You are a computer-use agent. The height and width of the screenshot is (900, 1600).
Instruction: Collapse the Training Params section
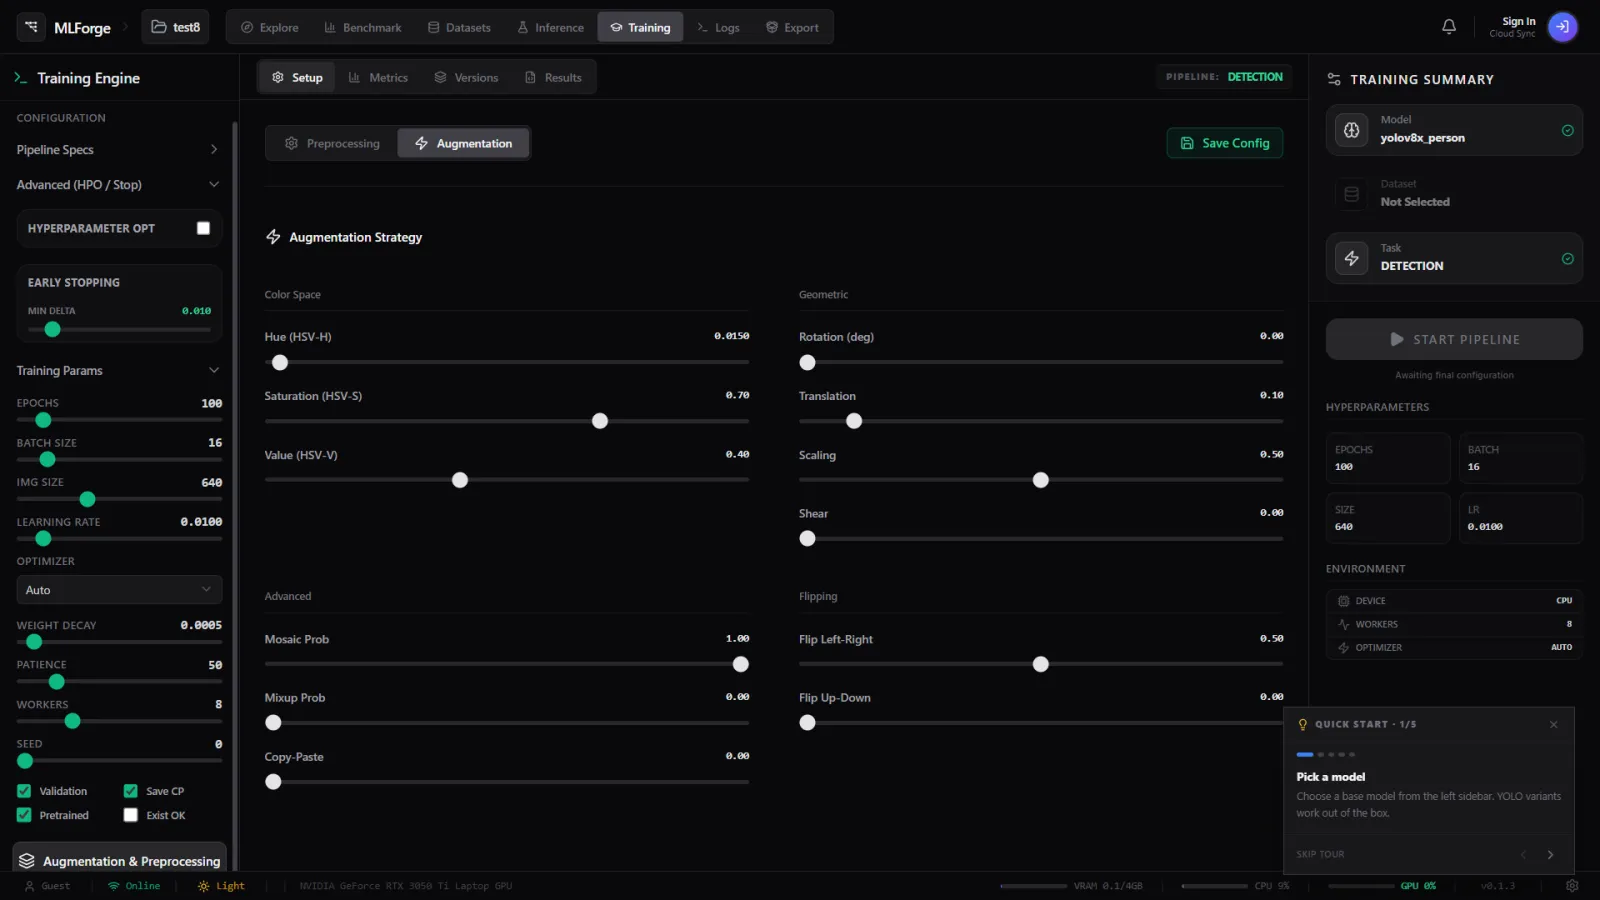(x=117, y=371)
